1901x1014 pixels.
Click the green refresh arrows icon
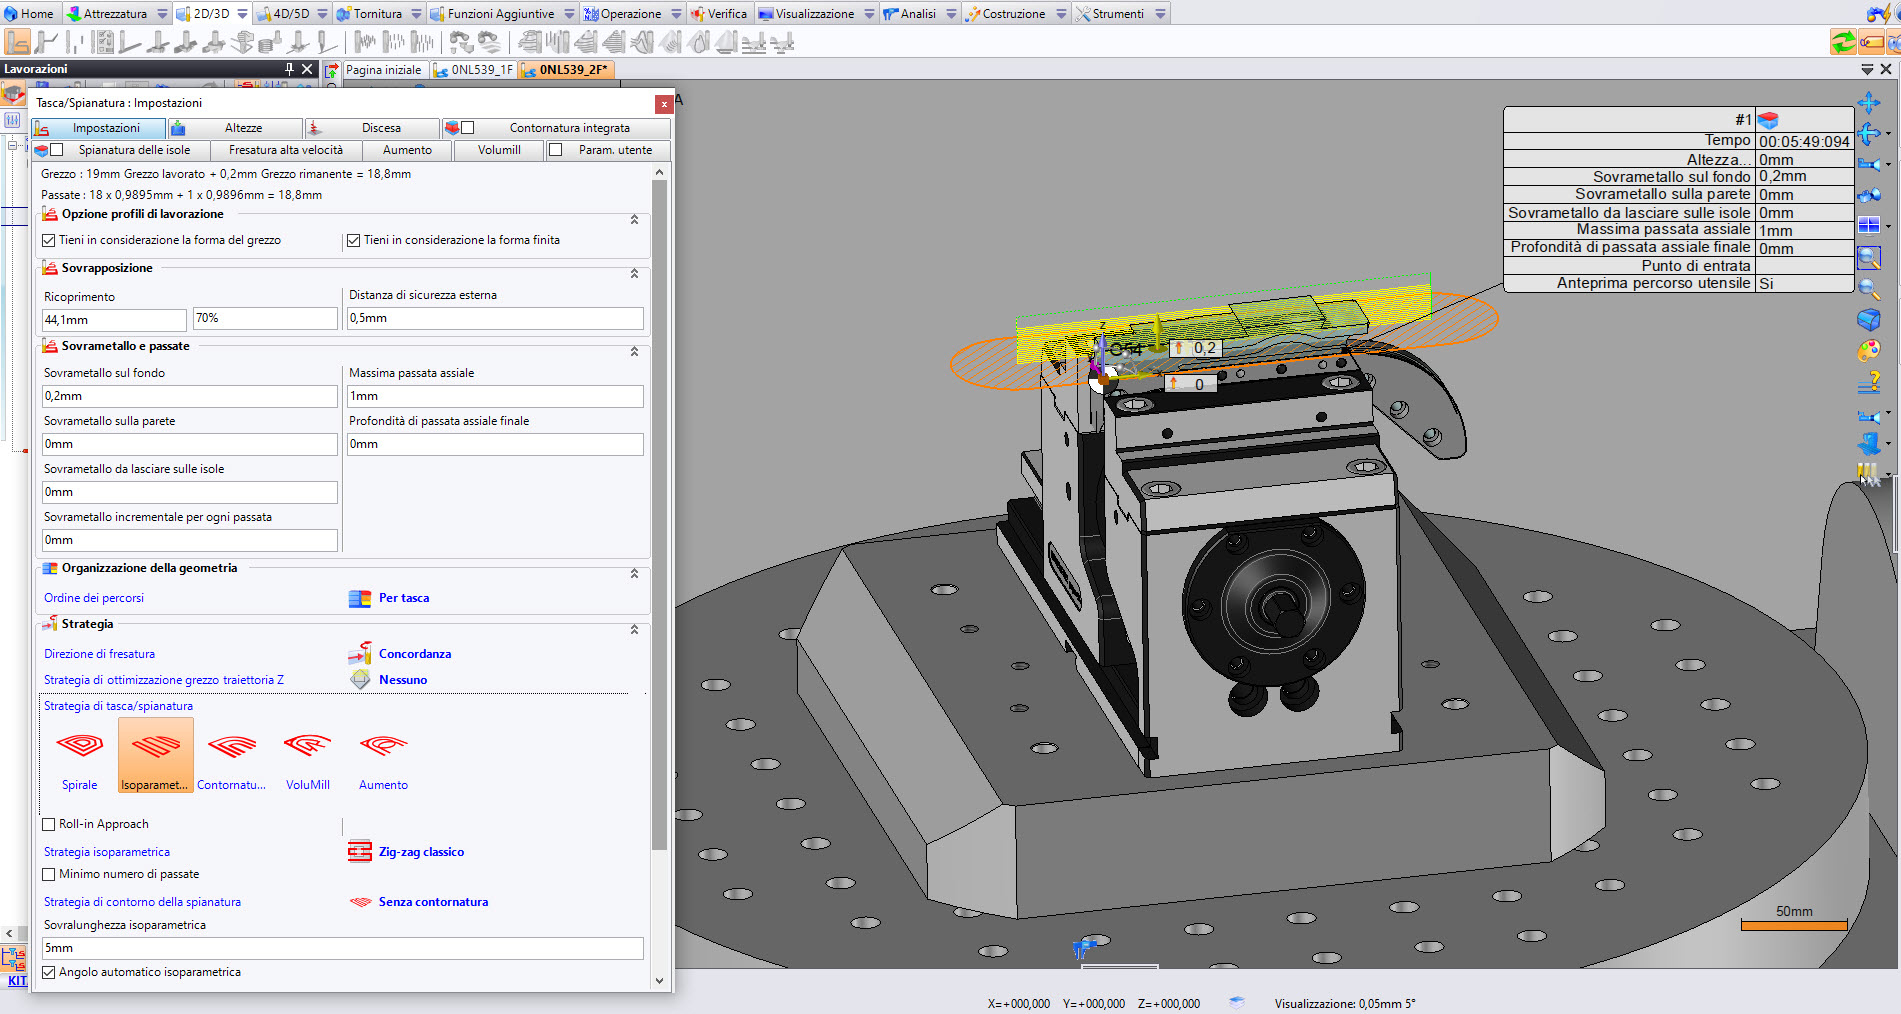point(1843,42)
